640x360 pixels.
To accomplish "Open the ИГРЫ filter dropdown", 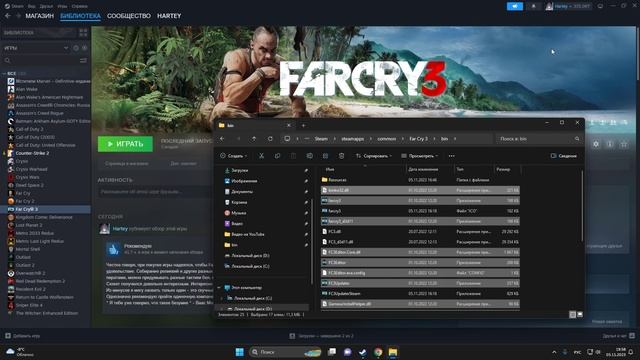I will (36, 48).
